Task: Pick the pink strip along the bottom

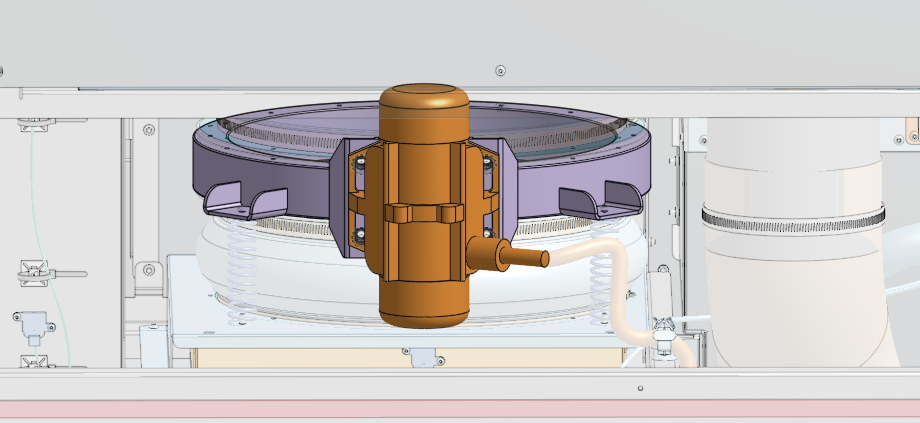Action: point(460,409)
